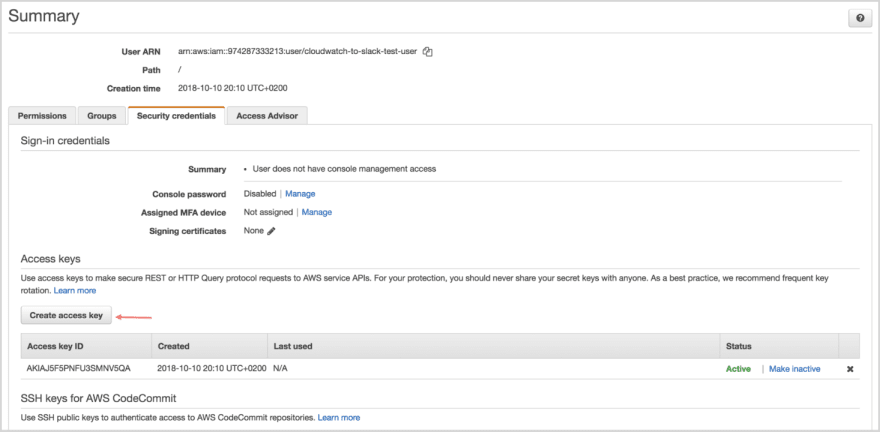Open Learn more link for CodeCommit SSH keys

coord(339,417)
